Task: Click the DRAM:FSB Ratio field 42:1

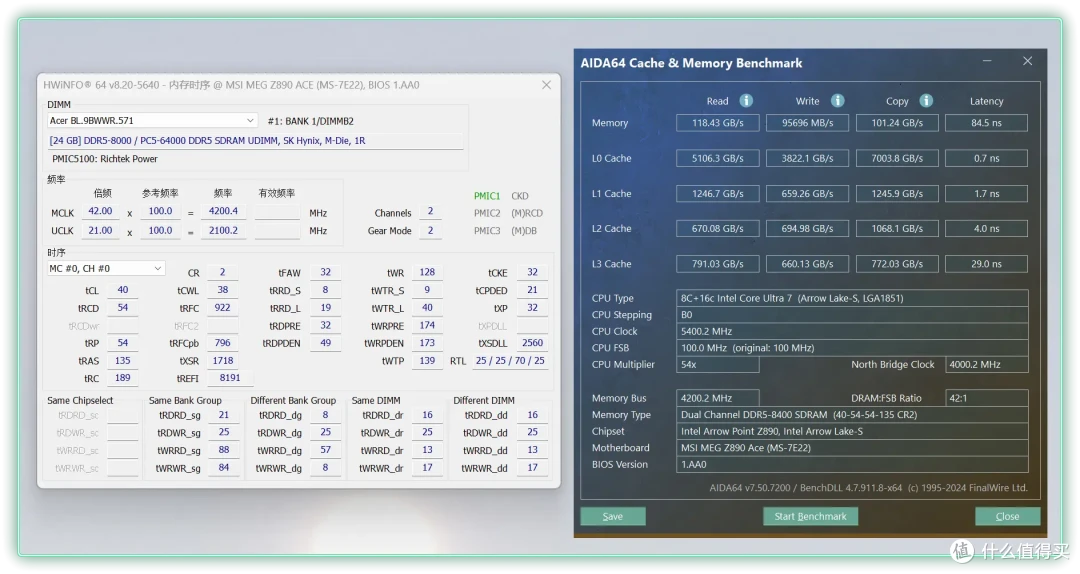Action: pyautogui.click(x=986, y=398)
